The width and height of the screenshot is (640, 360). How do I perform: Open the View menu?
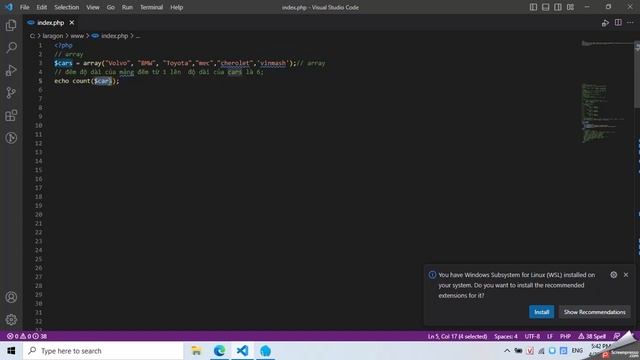93,7
